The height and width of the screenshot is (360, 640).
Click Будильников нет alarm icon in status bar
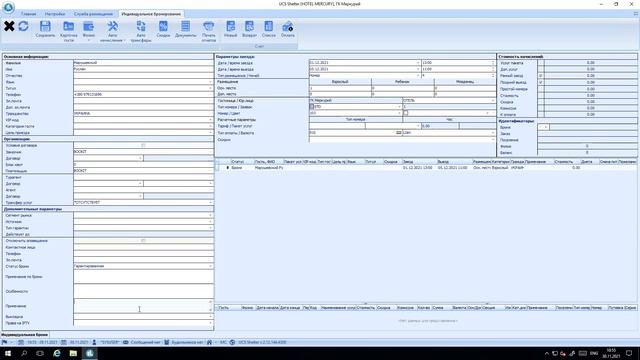[167, 342]
